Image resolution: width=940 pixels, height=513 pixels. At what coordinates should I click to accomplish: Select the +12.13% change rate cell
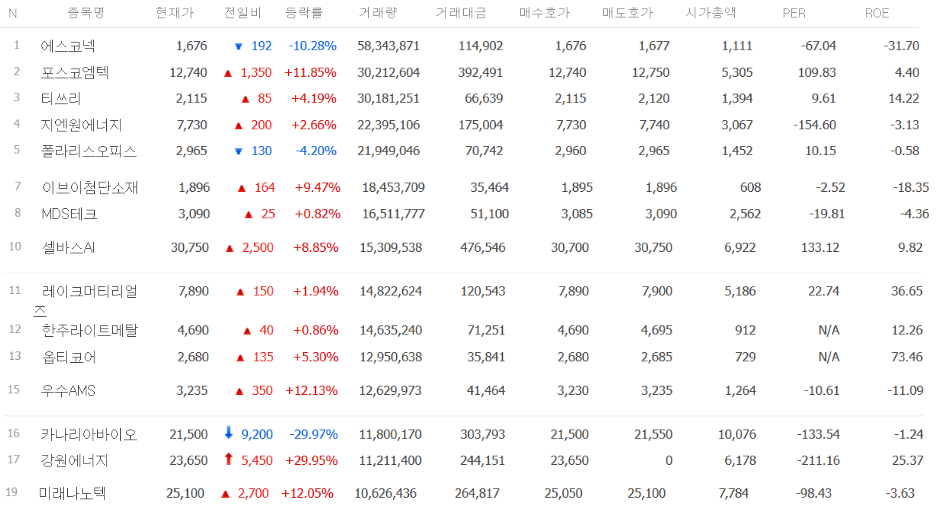311,391
